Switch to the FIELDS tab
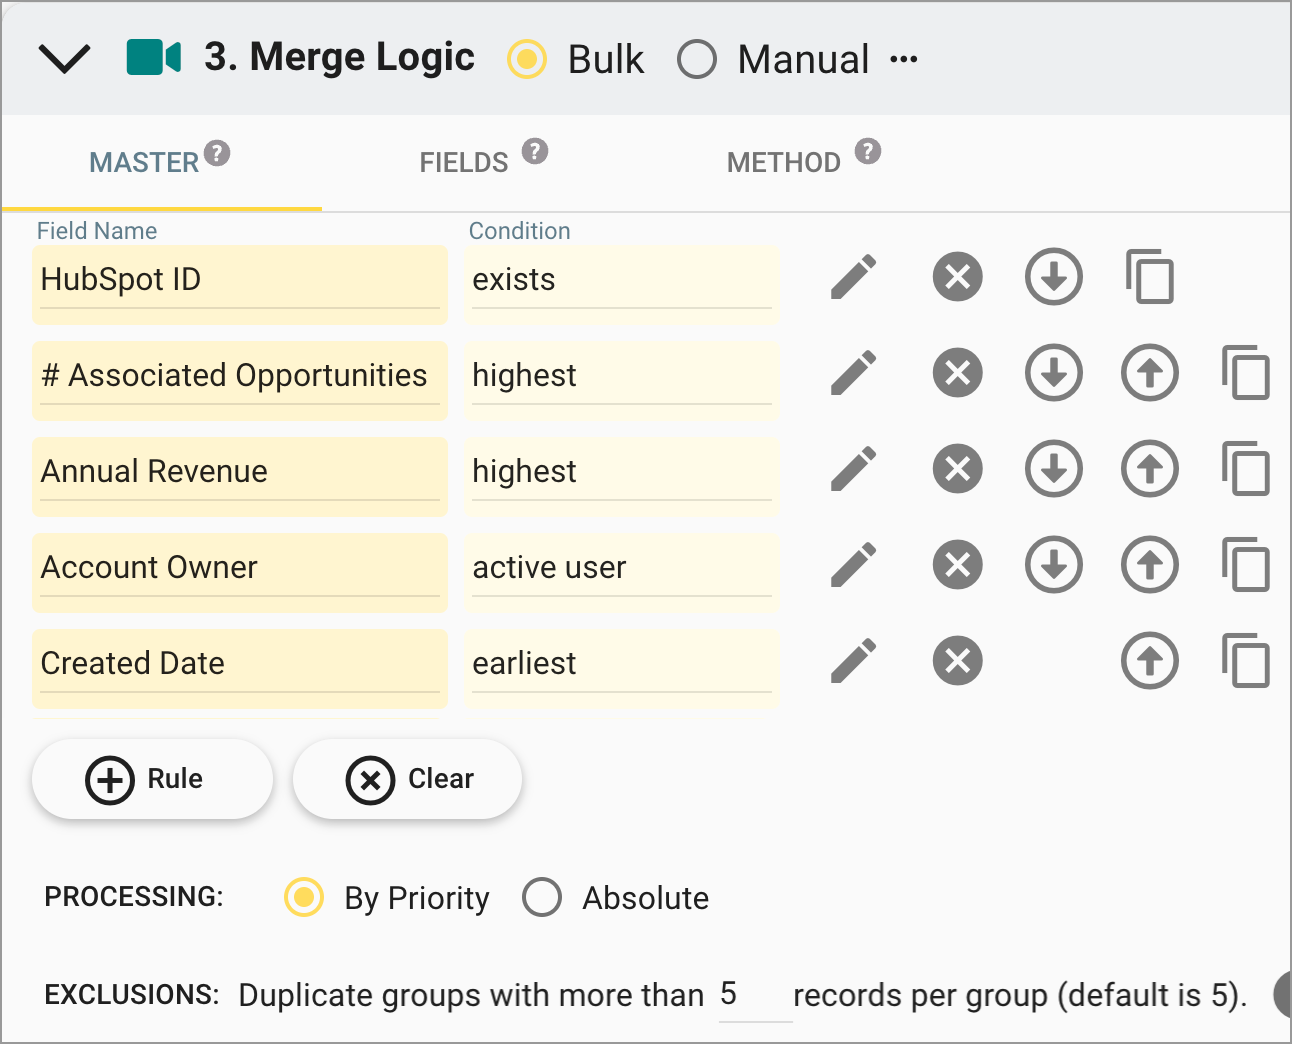1292x1044 pixels. pos(462,161)
